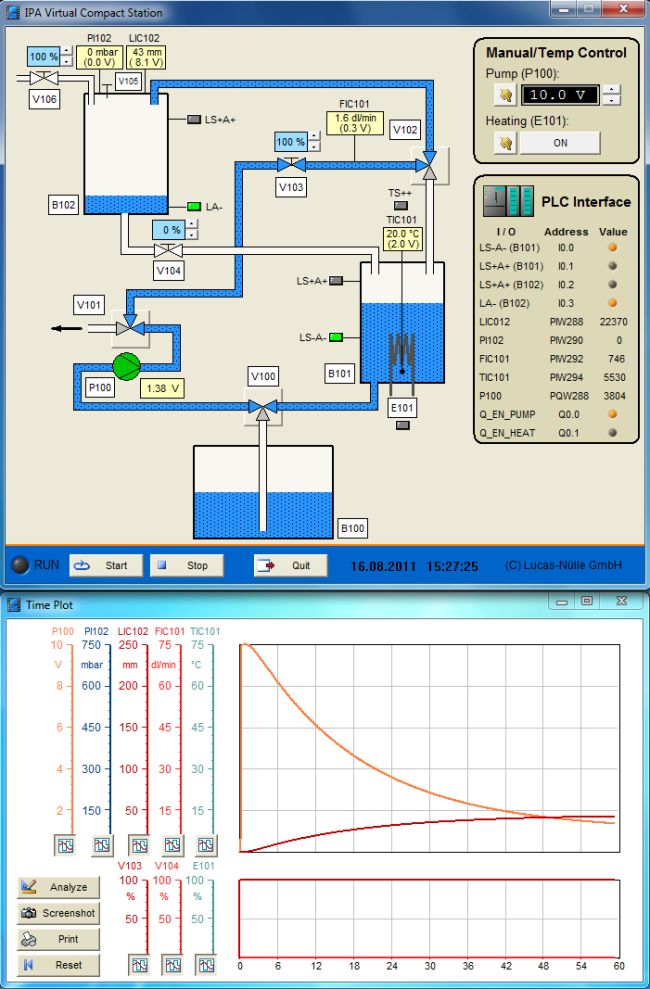
Task: Increase V103 valve opening with up arrow
Action: pyautogui.click(x=314, y=136)
